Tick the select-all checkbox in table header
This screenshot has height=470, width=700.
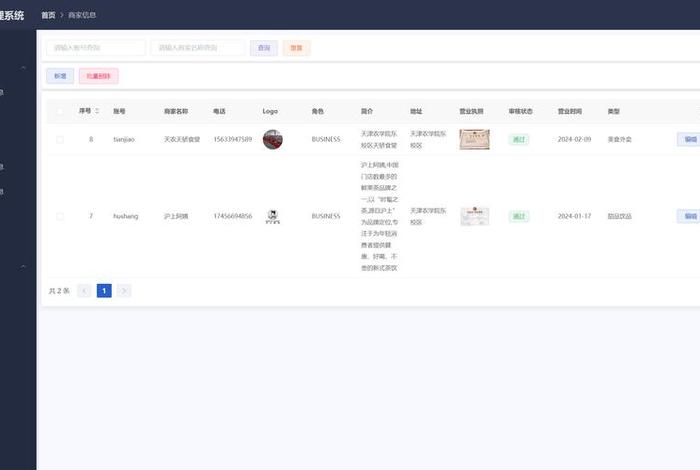pyautogui.click(x=60, y=111)
